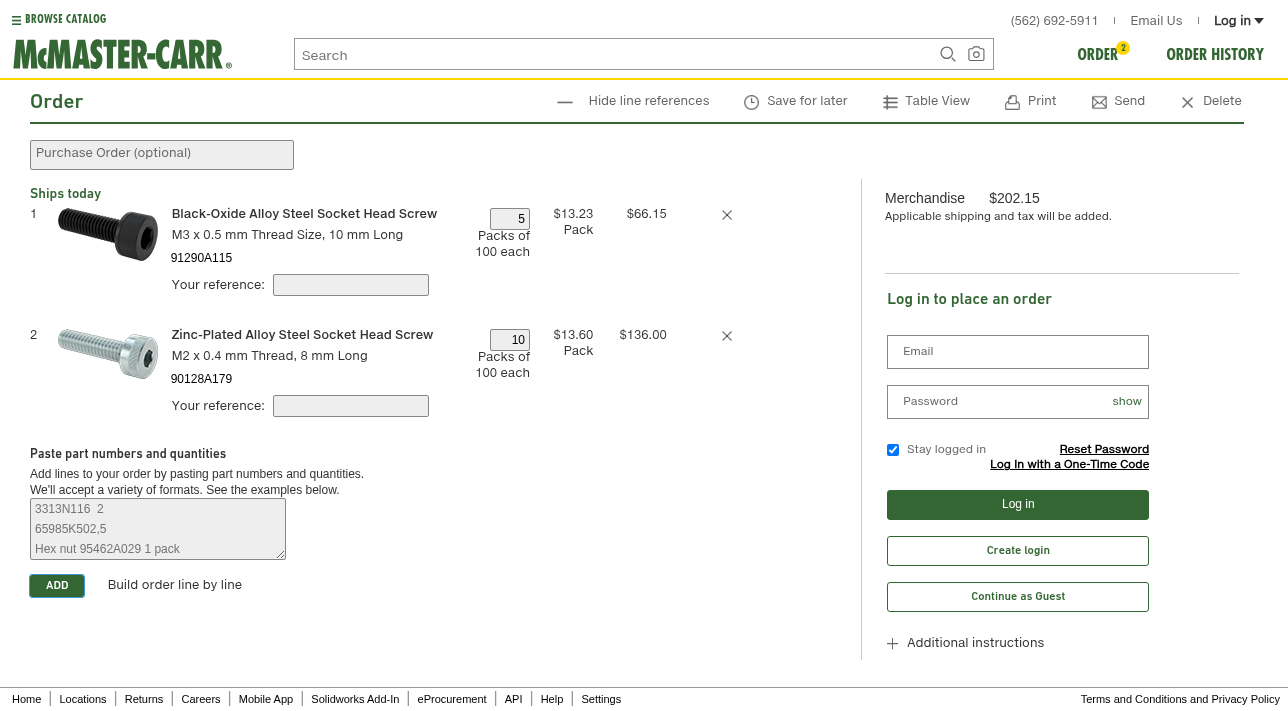Click the Table View icon
Image resolution: width=1288 pixels, height=711 pixels.
point(890,102)
